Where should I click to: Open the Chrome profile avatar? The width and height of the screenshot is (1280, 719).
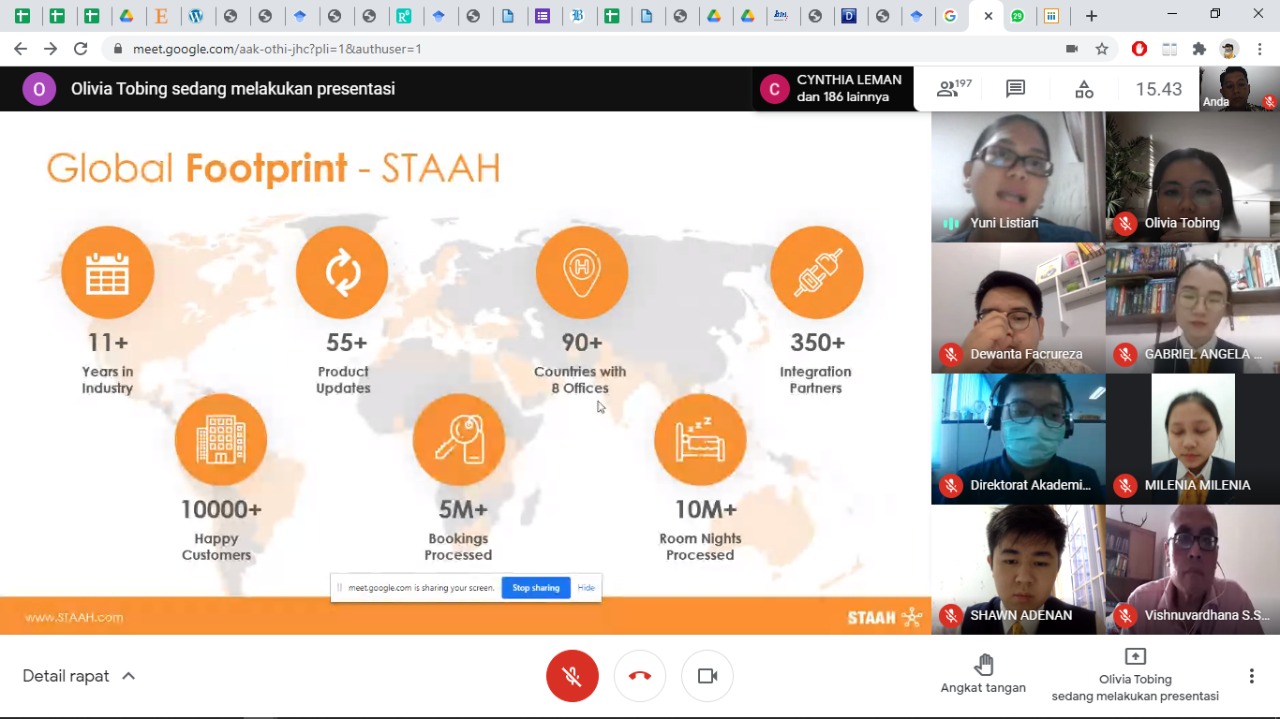1229,48
